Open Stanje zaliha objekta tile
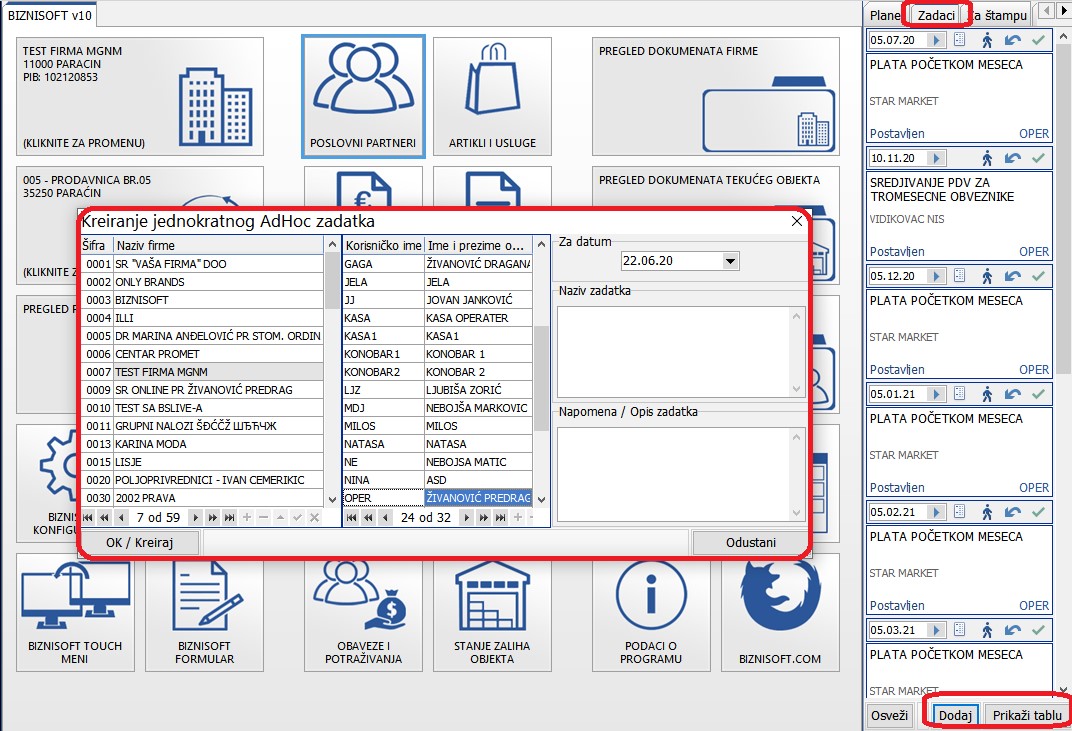 492,612
